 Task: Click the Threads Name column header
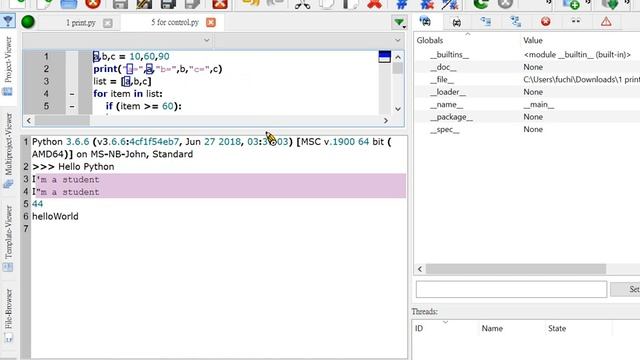coord(511,329)
